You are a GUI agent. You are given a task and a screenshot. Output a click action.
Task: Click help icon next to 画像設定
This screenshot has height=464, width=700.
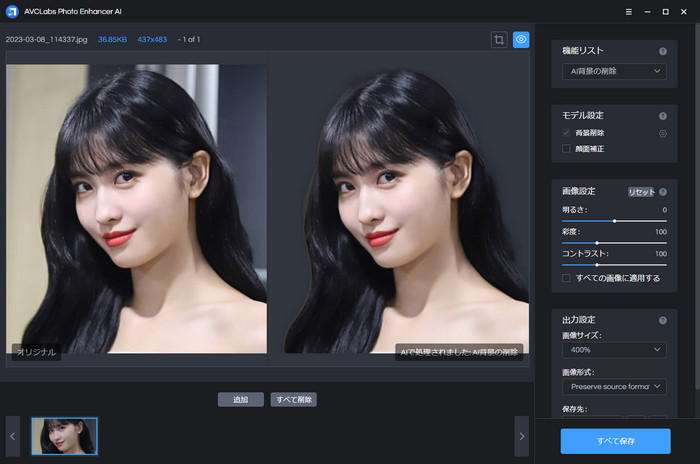pyautogui.click(x=662, y=192)
